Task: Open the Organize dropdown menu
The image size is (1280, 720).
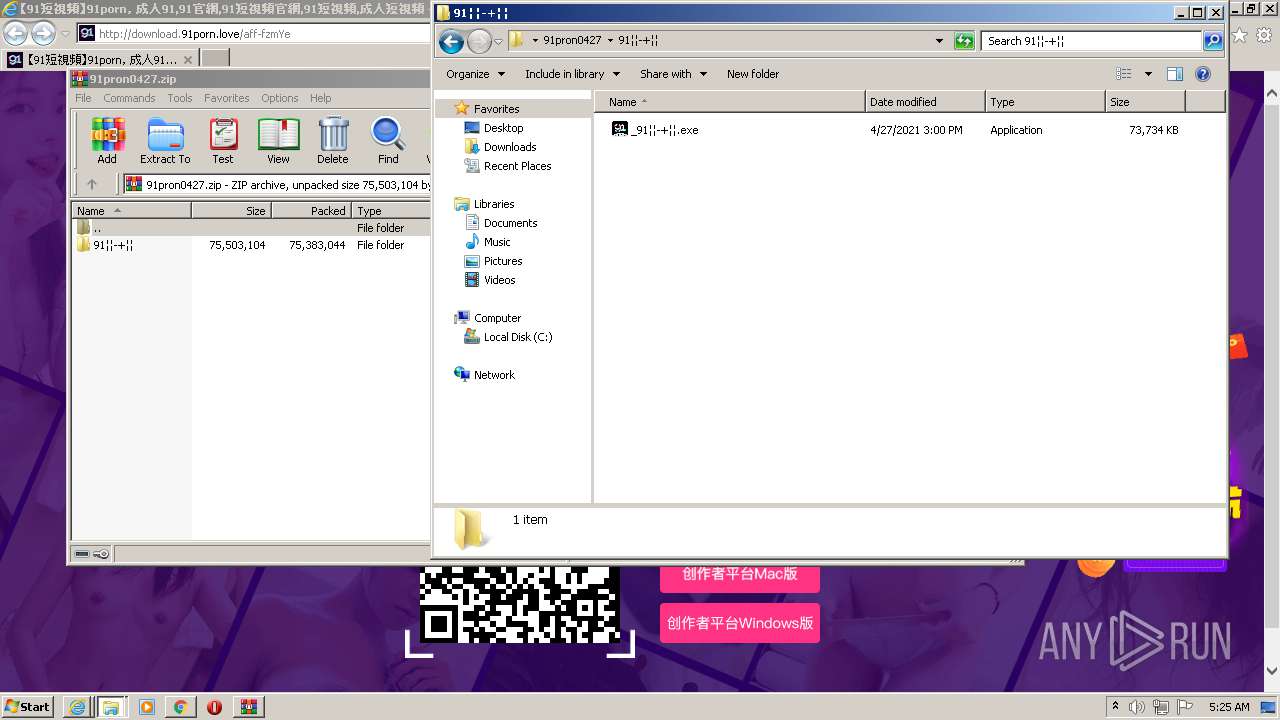Action: click(x=474, y=74)
